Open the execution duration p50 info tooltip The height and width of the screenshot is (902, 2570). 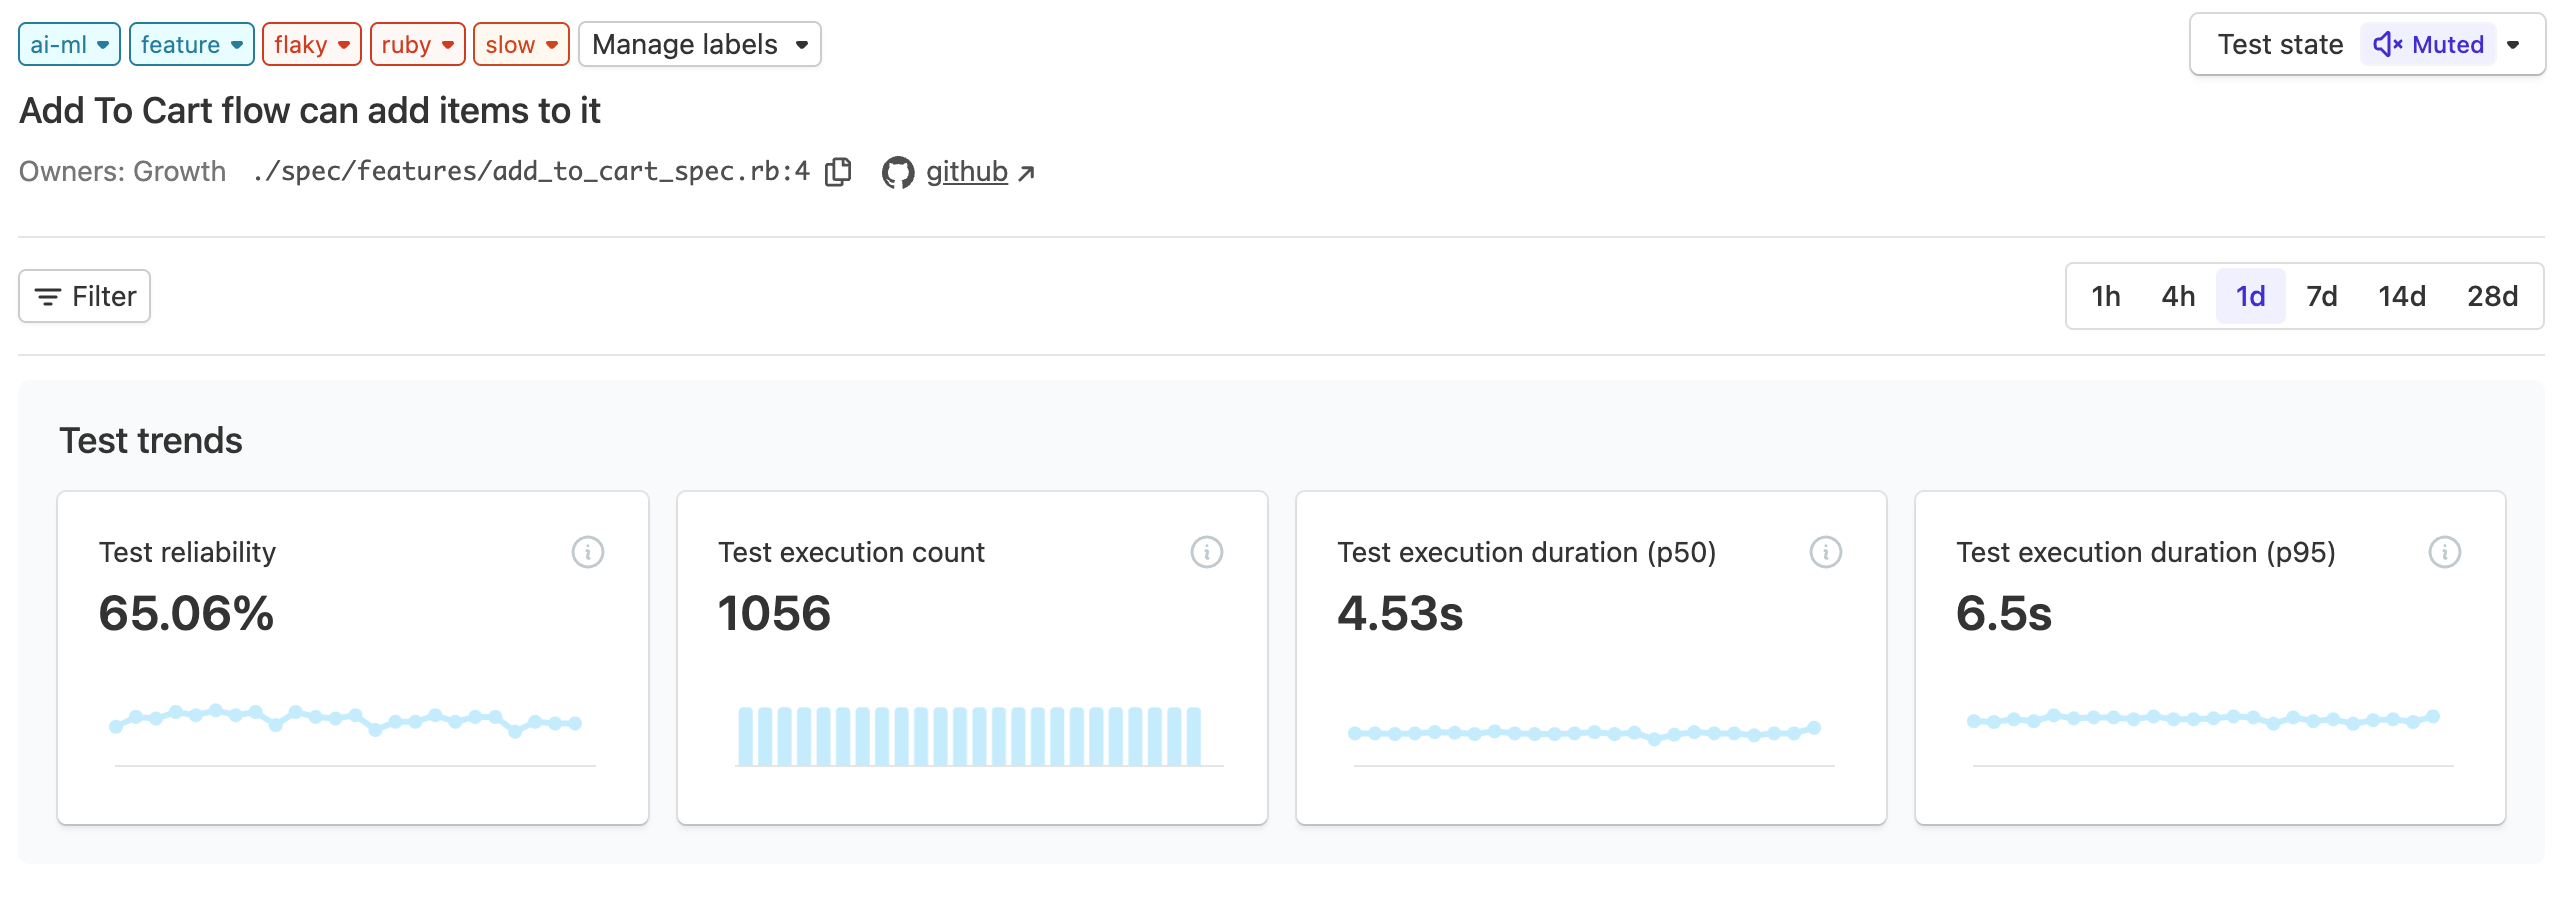click(1826, 551)
